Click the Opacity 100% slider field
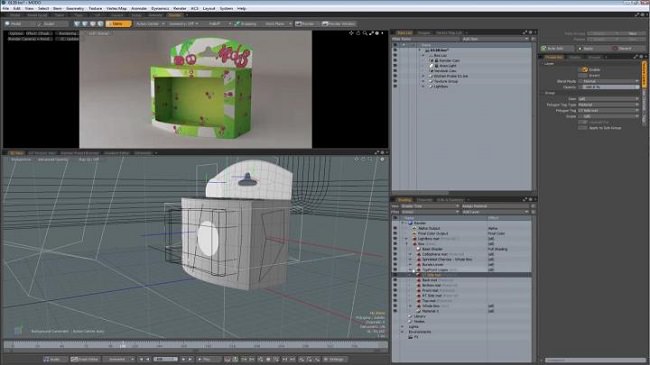The image size is (650, 365). (610, 87)
